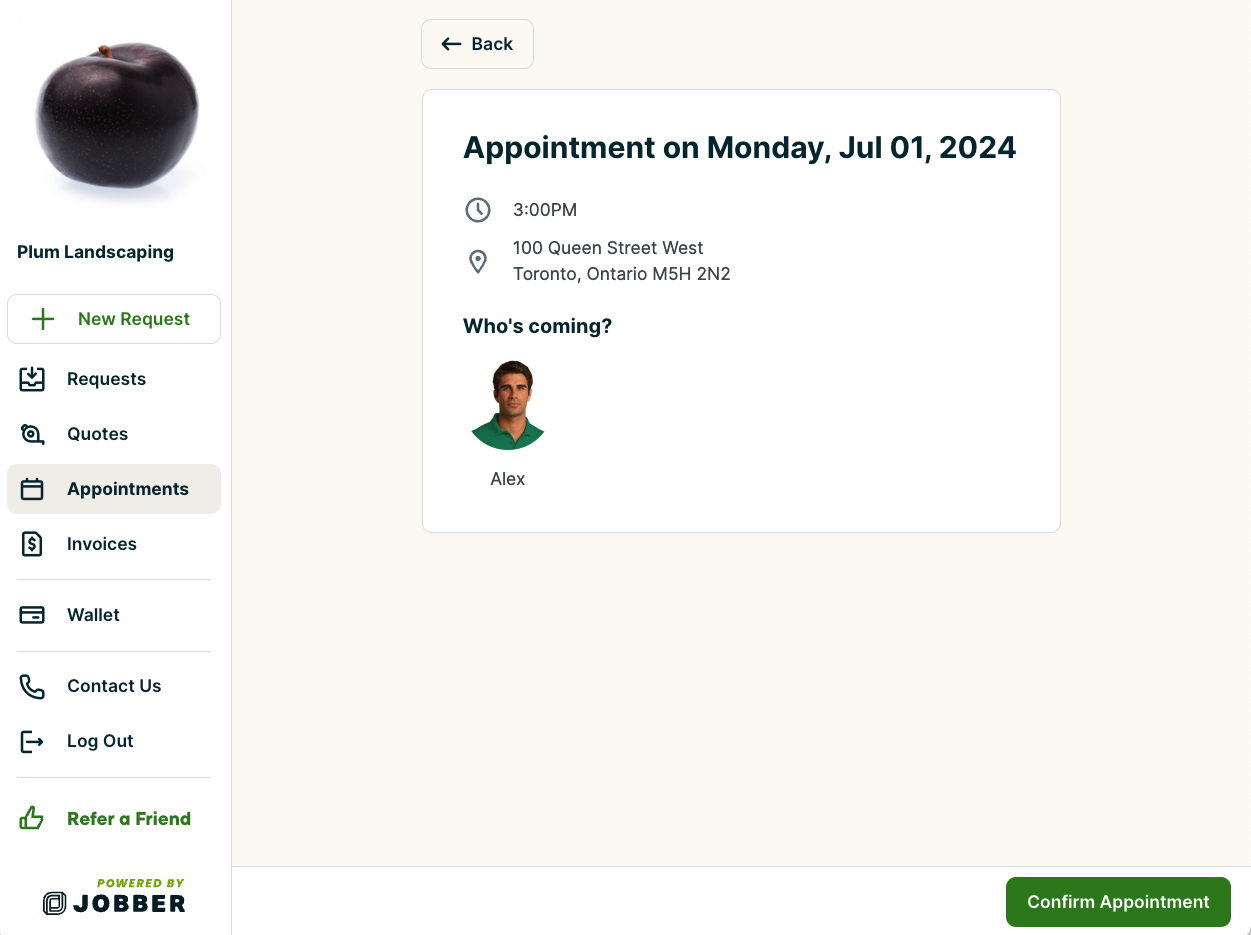Select the Requests inbox icon
The image size is (1251, 935).
click(31, 379)
